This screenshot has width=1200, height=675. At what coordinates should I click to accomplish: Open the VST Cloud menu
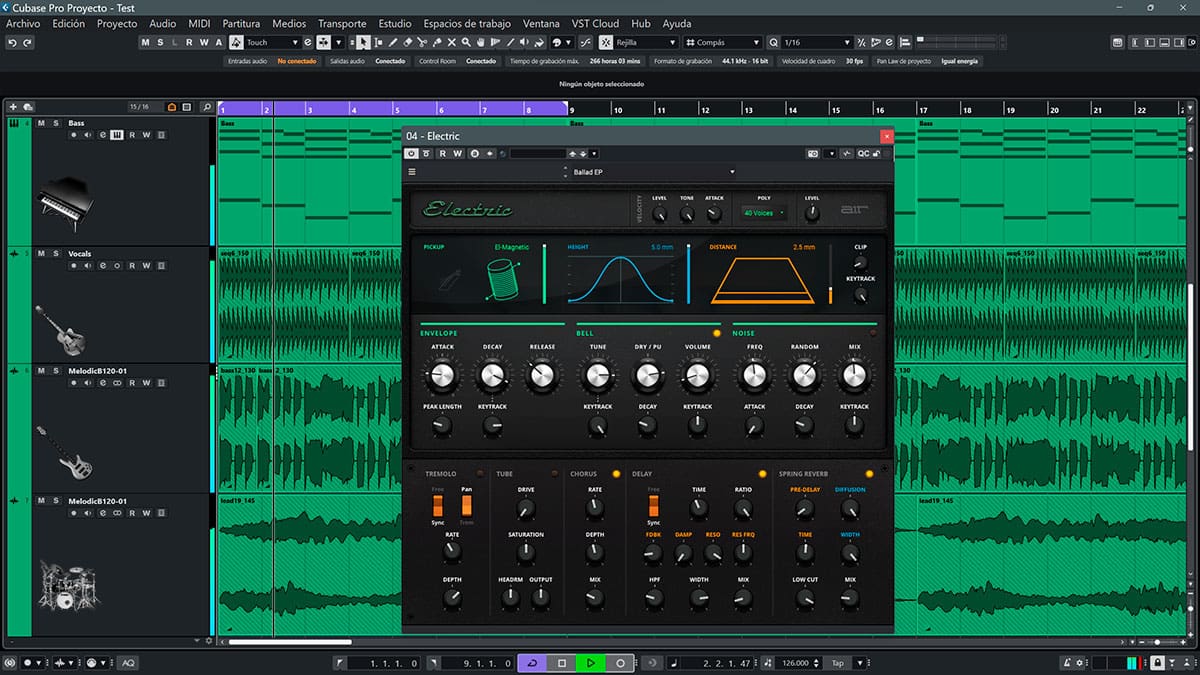click(595, 23)
